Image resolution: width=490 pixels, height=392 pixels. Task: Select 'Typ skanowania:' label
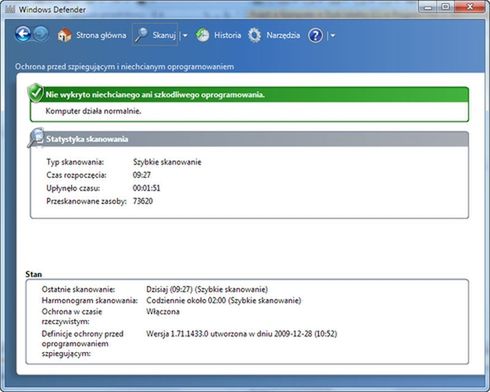tap(75, 162)
